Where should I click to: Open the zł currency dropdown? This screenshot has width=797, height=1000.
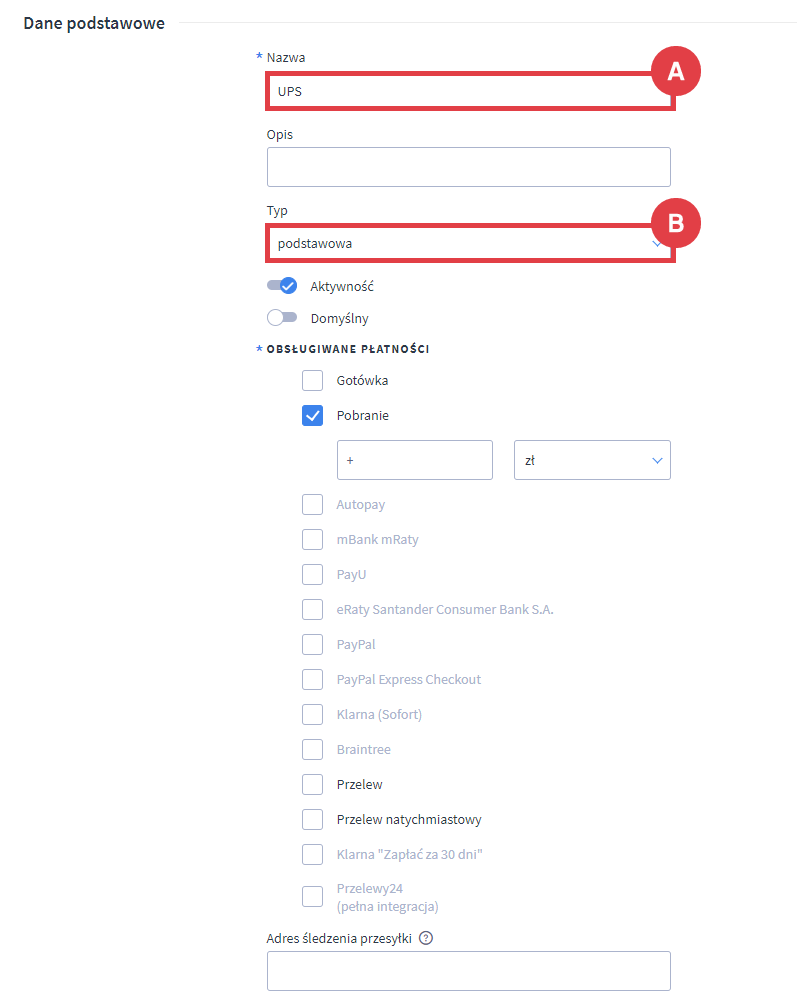pyautogui.click(x=592, y=460)
